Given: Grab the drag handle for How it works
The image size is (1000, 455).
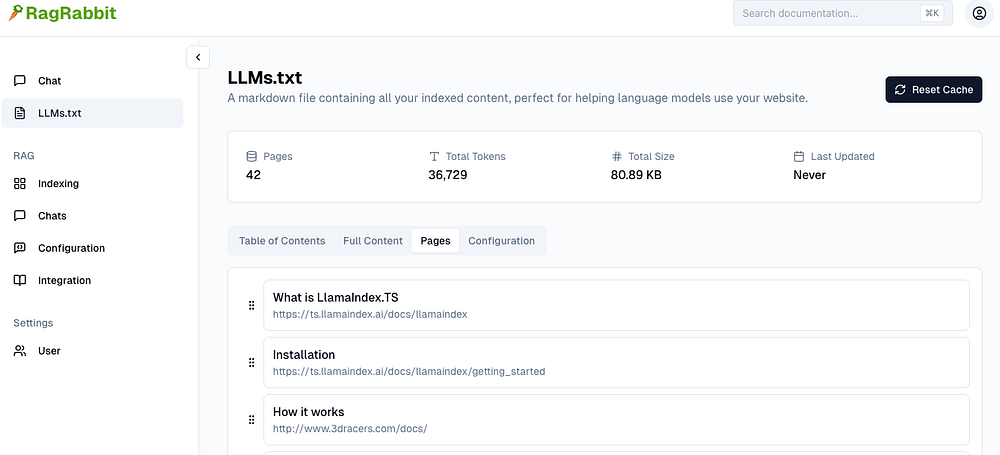Looking at the screenshot, I should click(251, 419).
